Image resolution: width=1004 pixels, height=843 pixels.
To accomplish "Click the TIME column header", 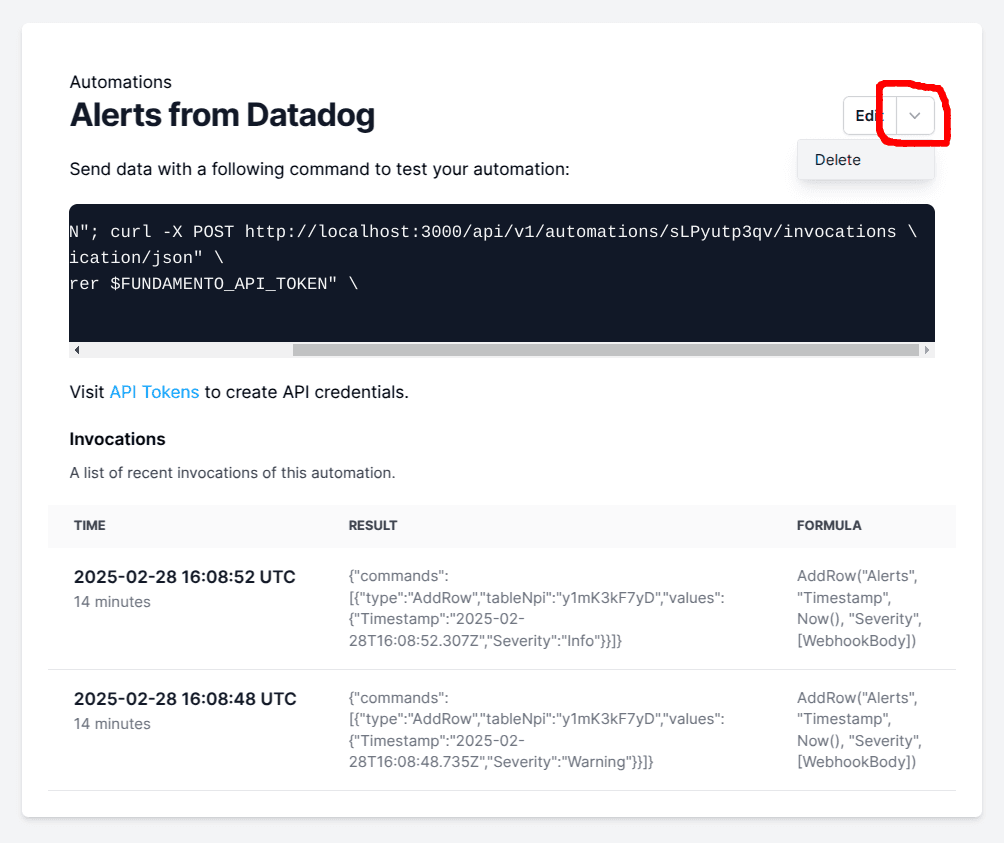I will tap(90, 525).
